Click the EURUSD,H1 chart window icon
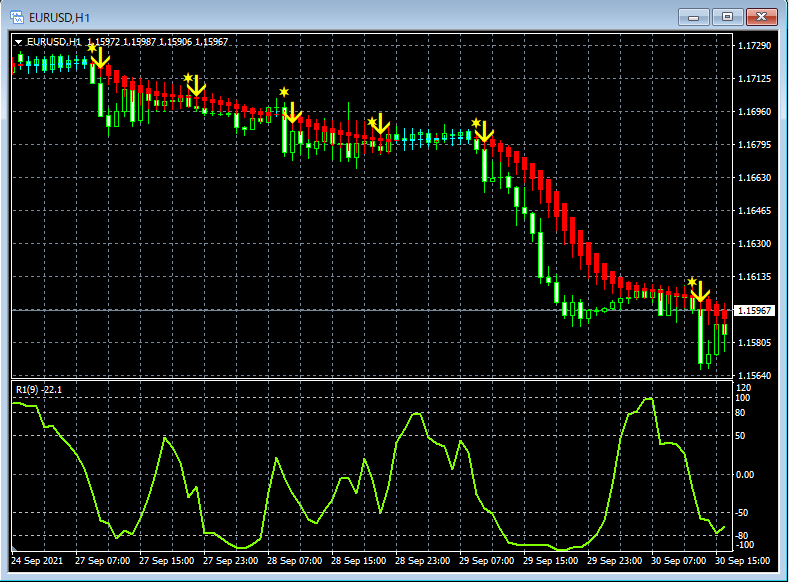790x582 pixels. coord(17,17)
